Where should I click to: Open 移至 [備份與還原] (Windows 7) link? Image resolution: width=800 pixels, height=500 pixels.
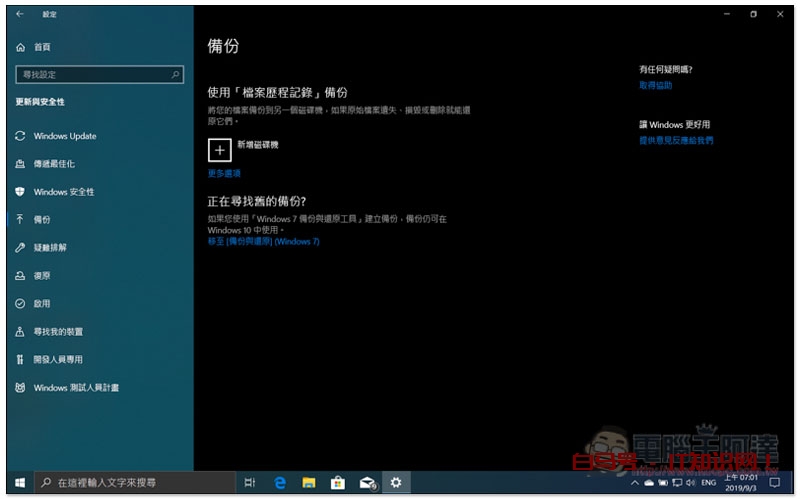[x=263, y=241]
